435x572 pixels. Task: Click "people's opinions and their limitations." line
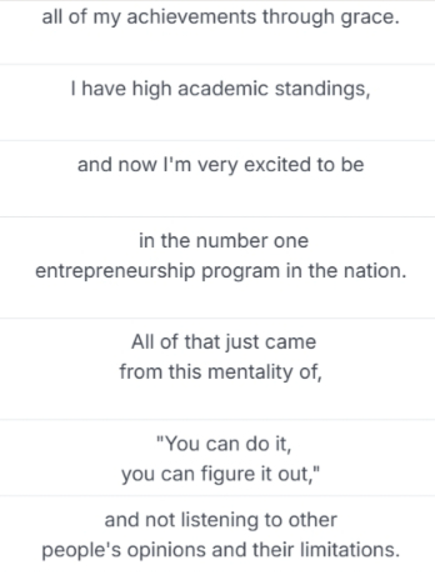tap(220, 550)
